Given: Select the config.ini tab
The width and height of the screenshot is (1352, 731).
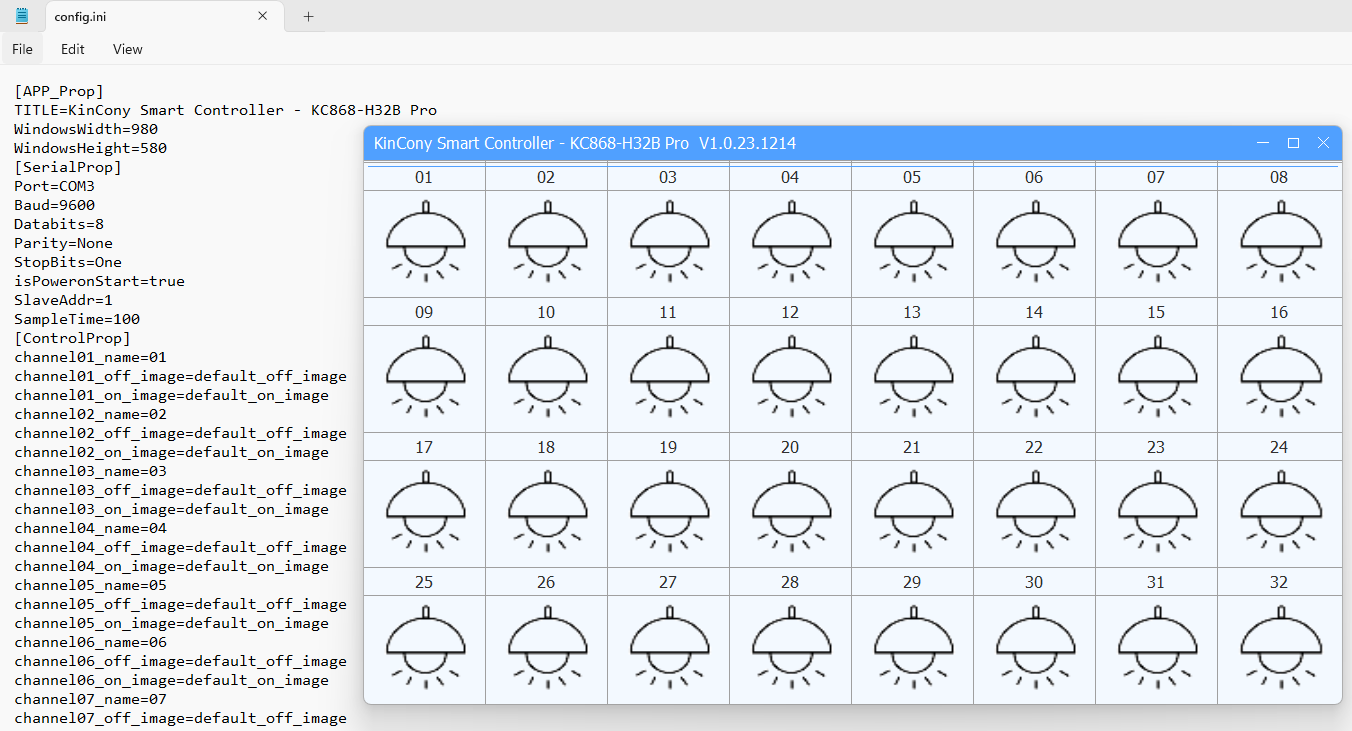Looking at the screenshot, I should [x=140, y=16].
